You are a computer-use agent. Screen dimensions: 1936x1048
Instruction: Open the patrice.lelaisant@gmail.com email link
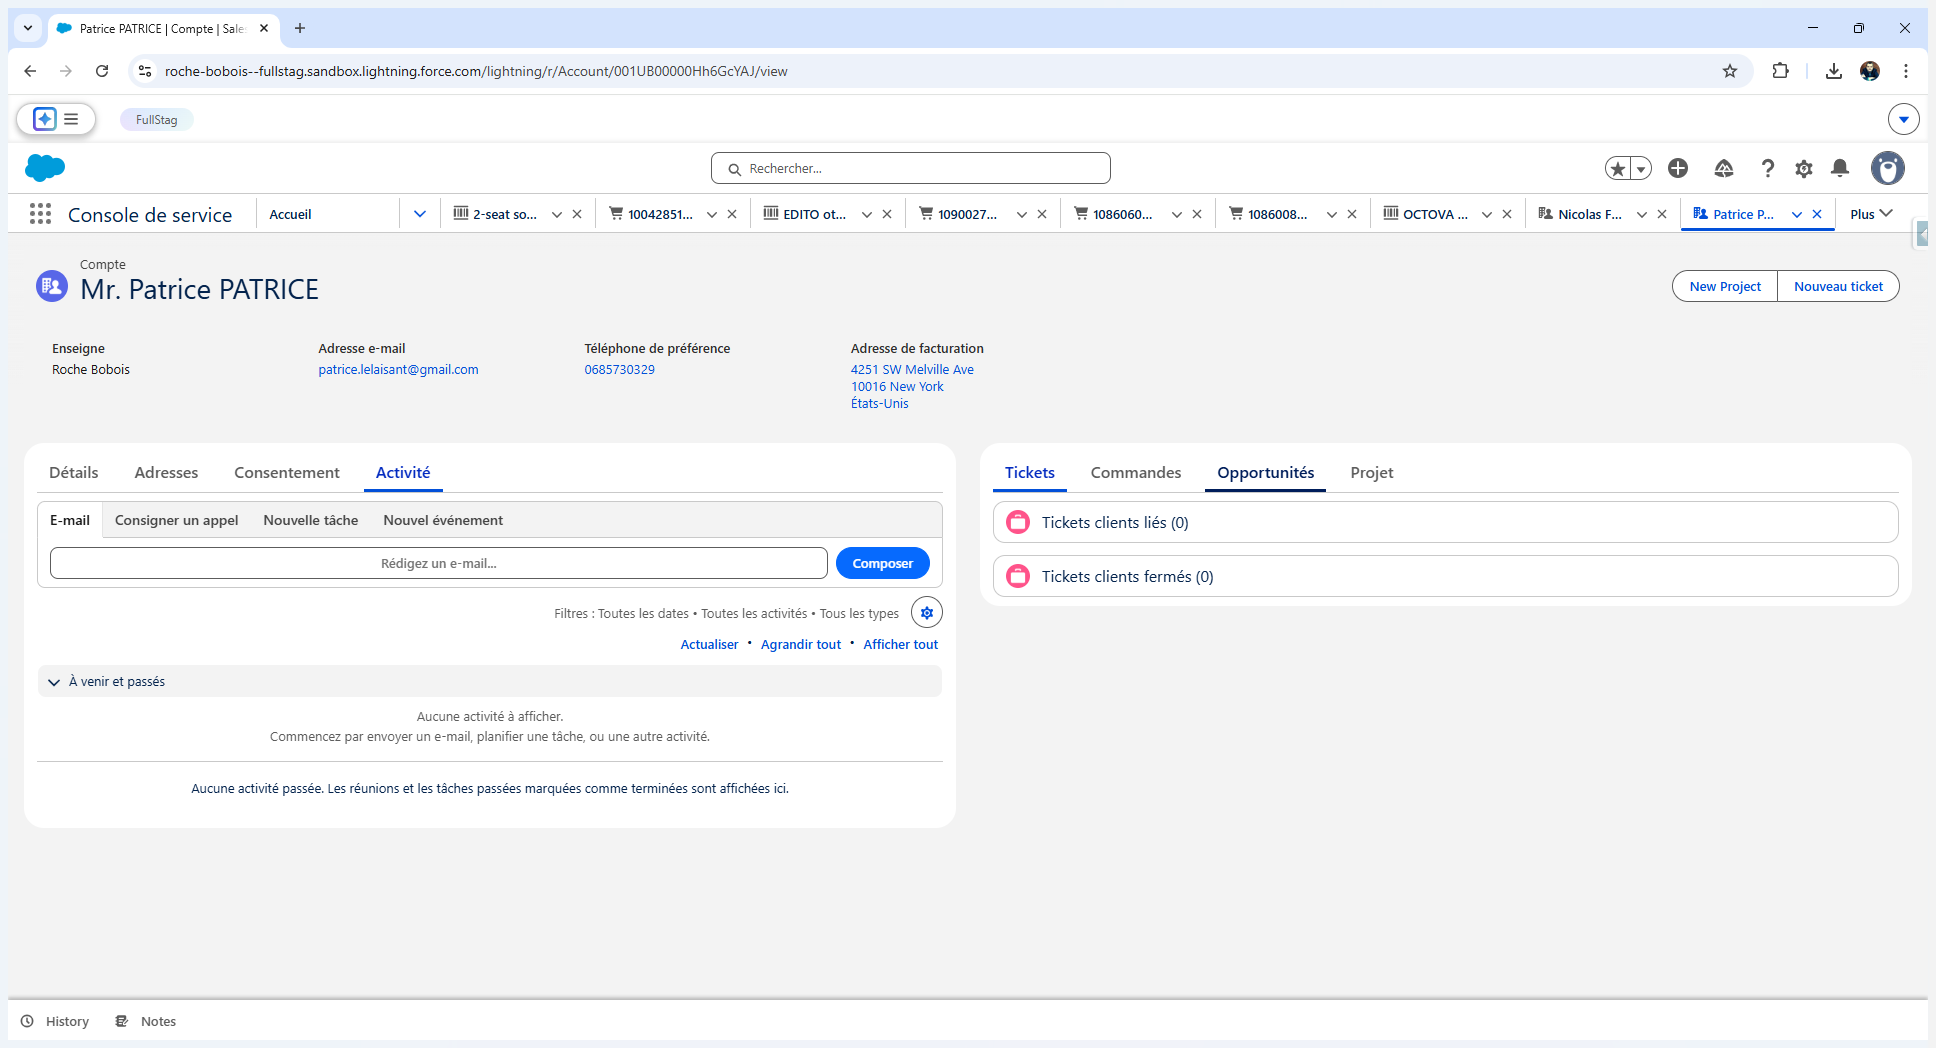[398, 370]
